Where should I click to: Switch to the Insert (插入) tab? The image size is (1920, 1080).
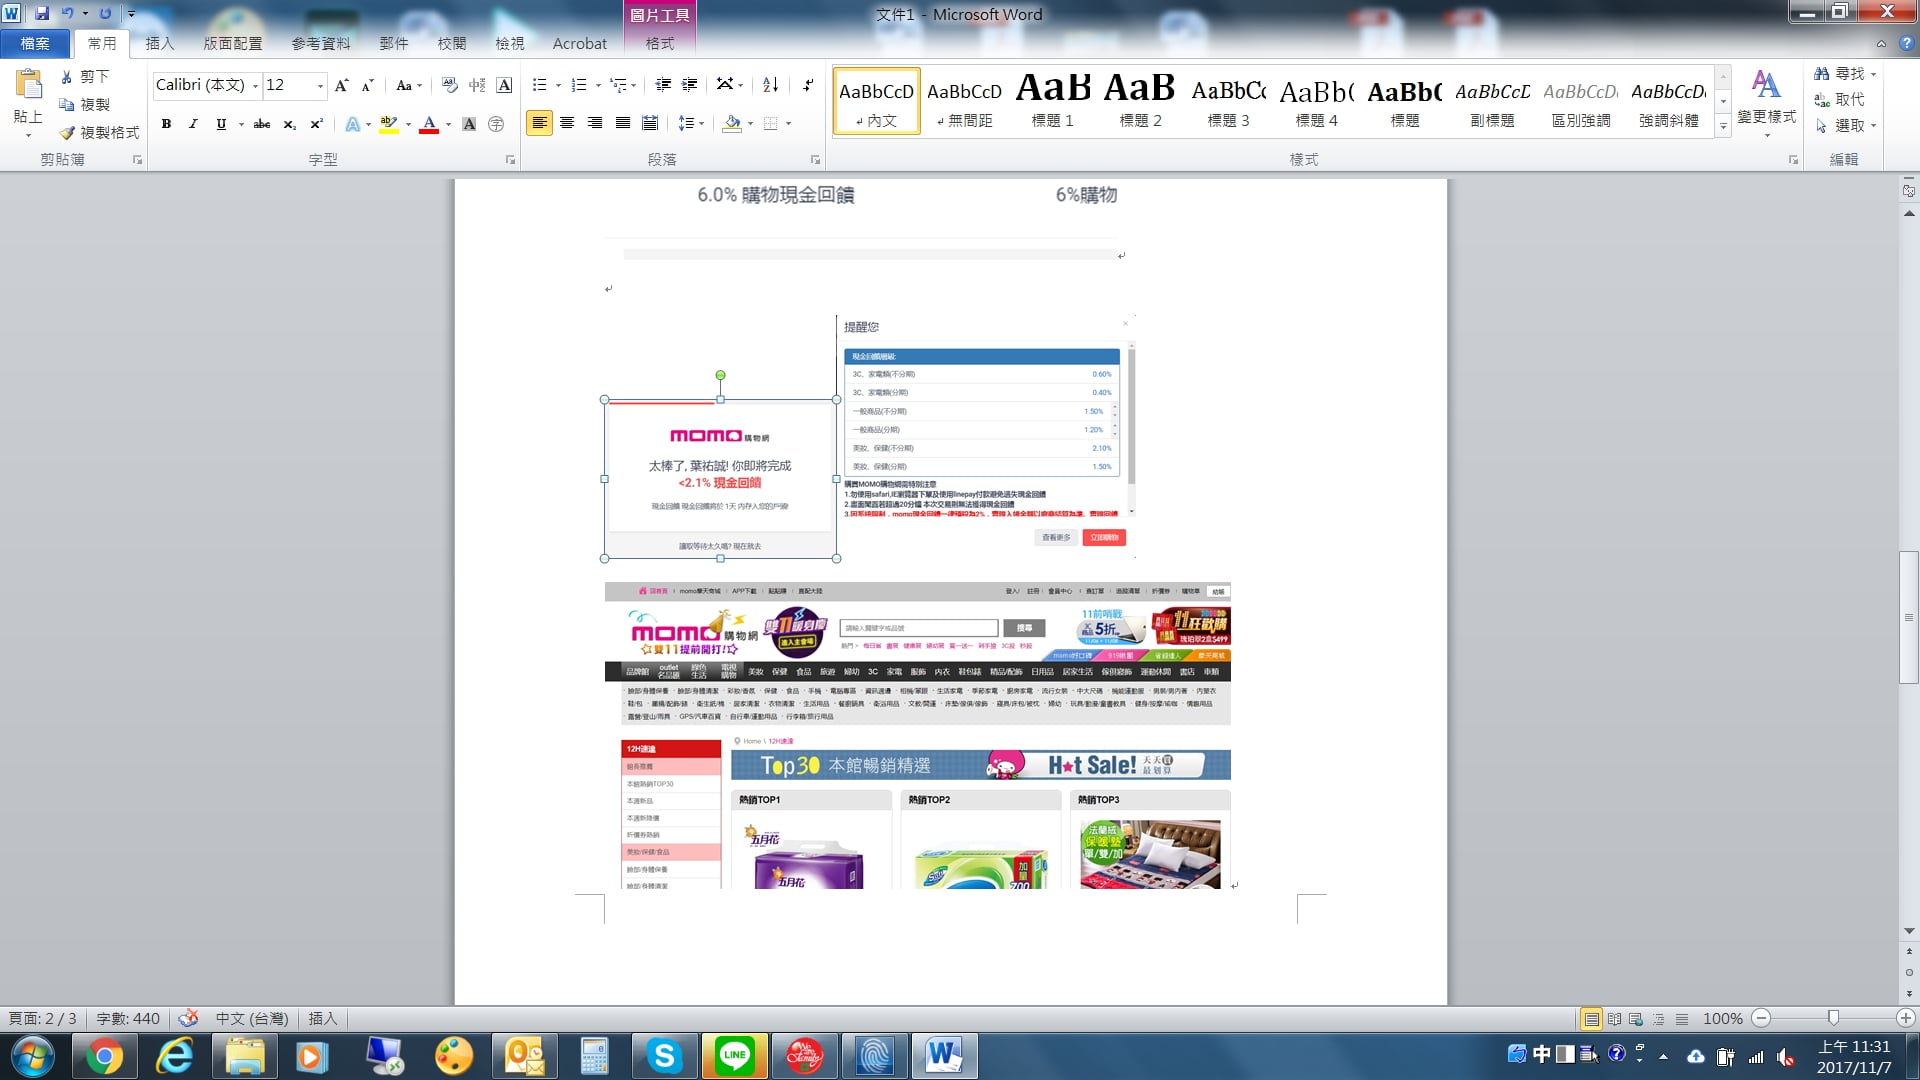coord(159,43)
